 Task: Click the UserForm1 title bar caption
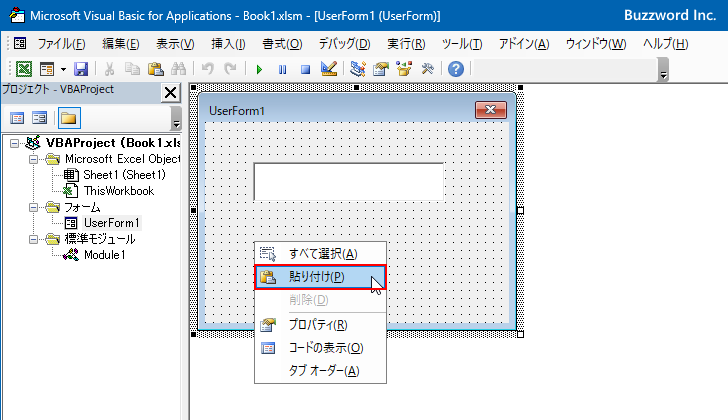237,111
